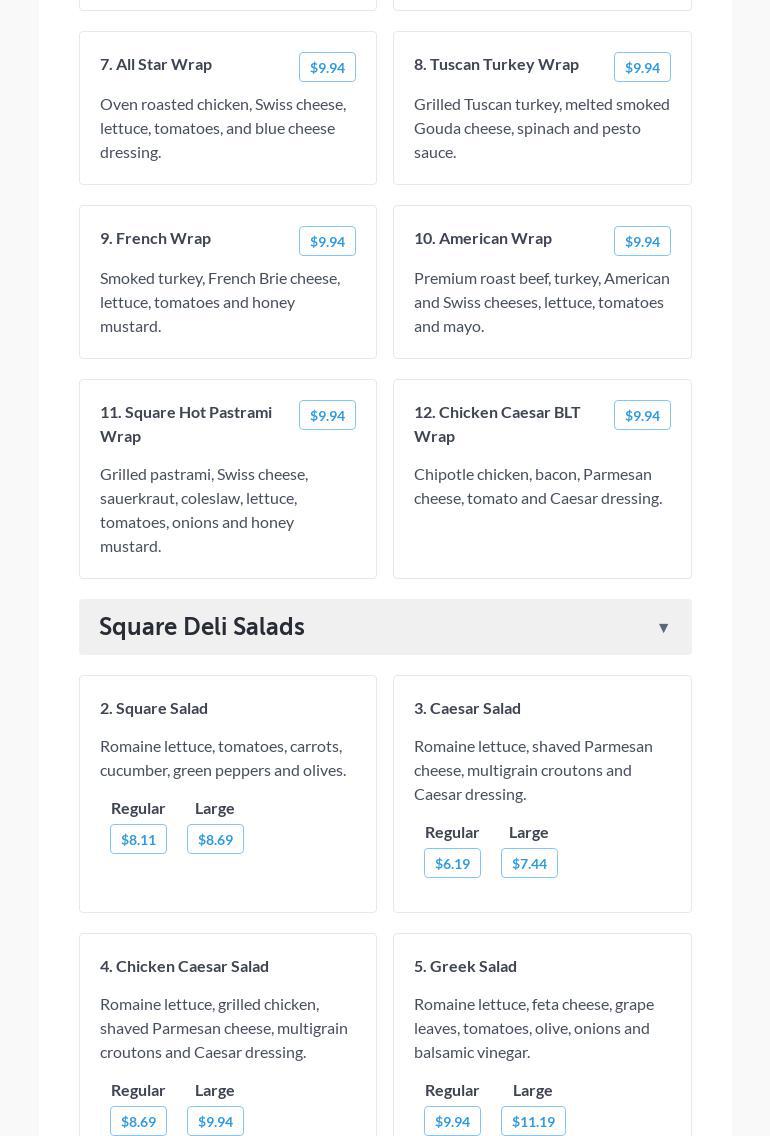Add American Wrap at $9.94

click(642, 242)
